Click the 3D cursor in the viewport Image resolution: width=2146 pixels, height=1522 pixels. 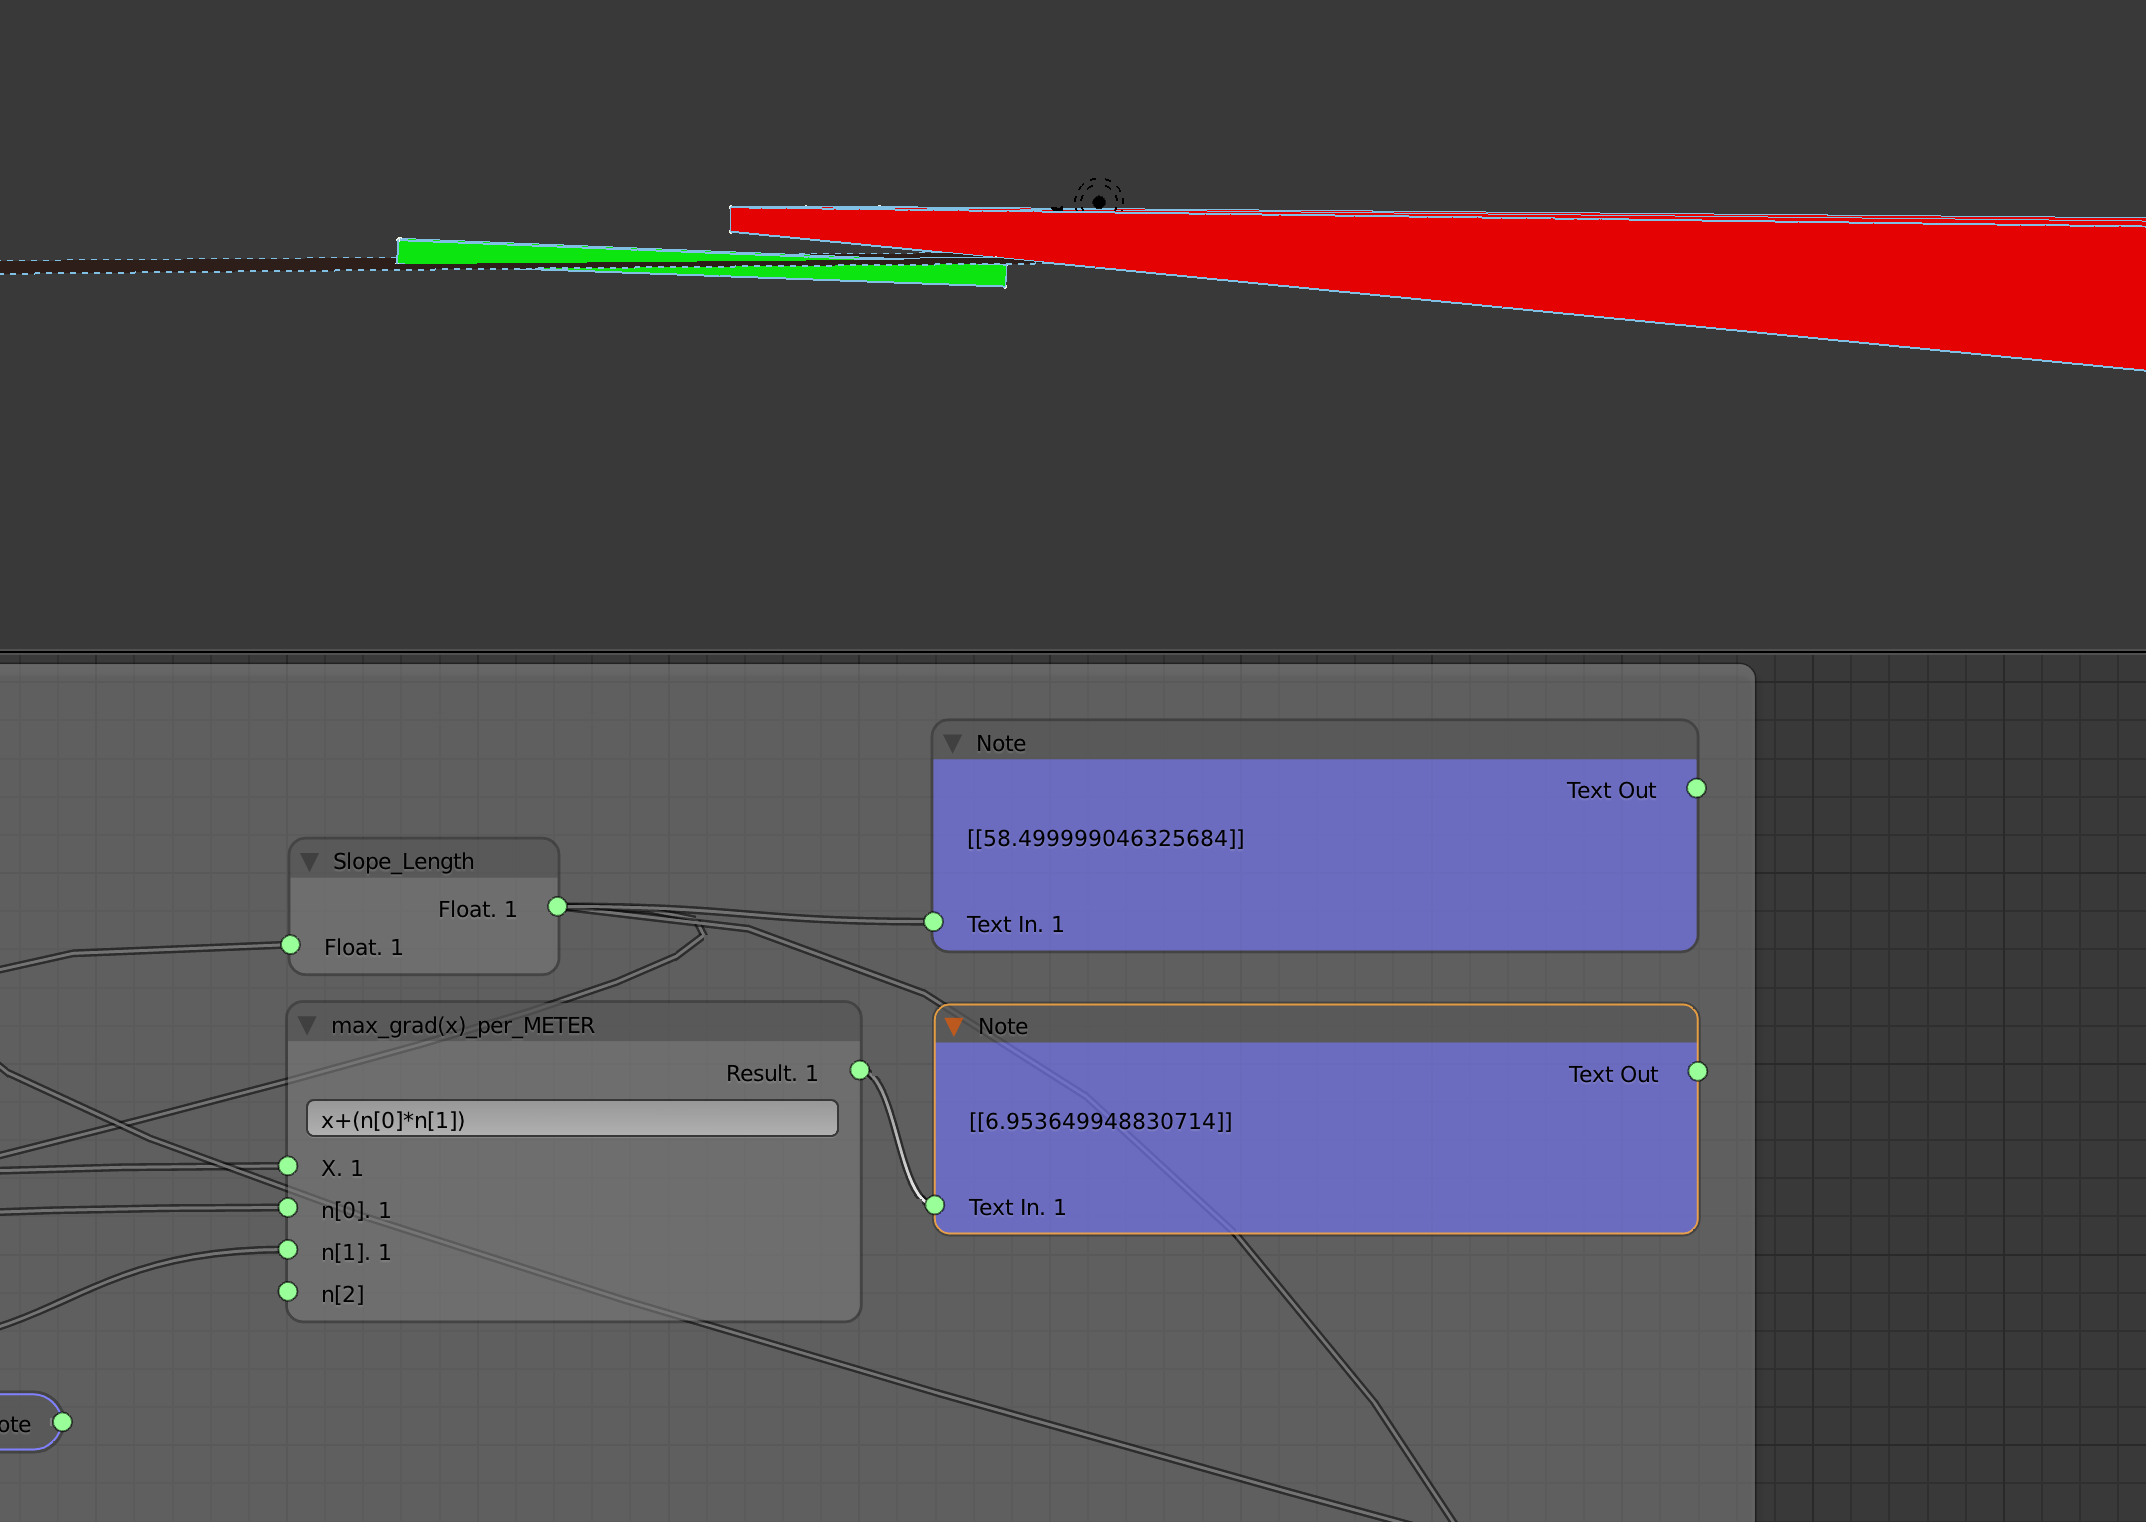click(x=1099, y=201)
